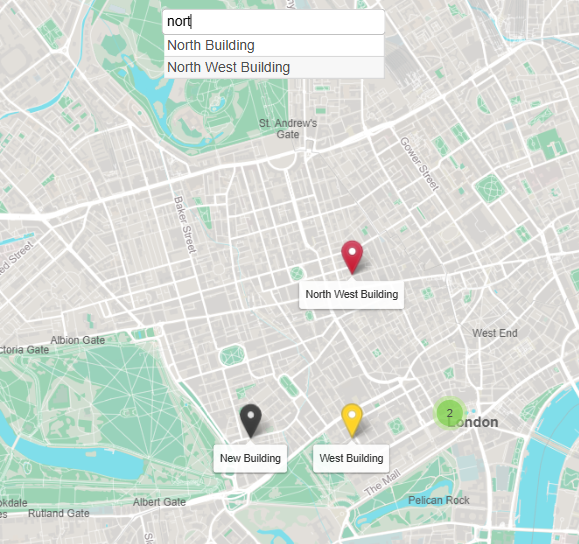579x544 pixels.
Task: Choose North West Building in the autocomplete list
Action: coord(274,68)
